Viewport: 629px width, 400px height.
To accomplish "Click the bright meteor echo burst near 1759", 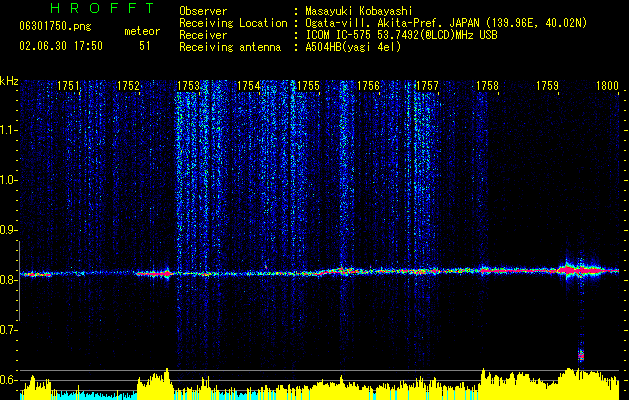I will (x=581, y=270).
